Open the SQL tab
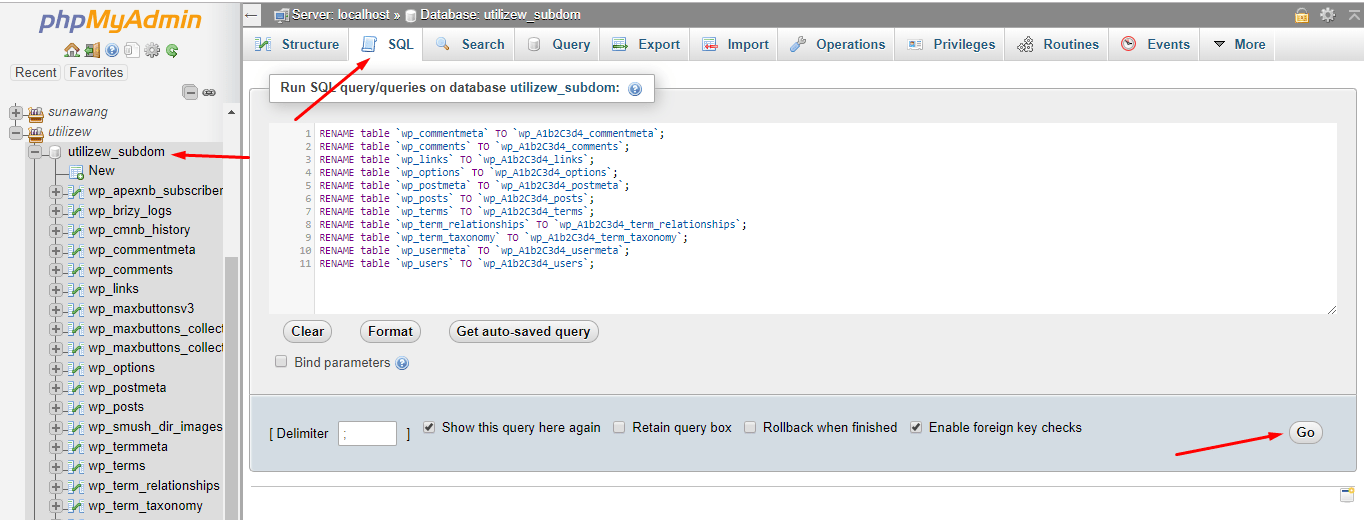 click(387, 44)
